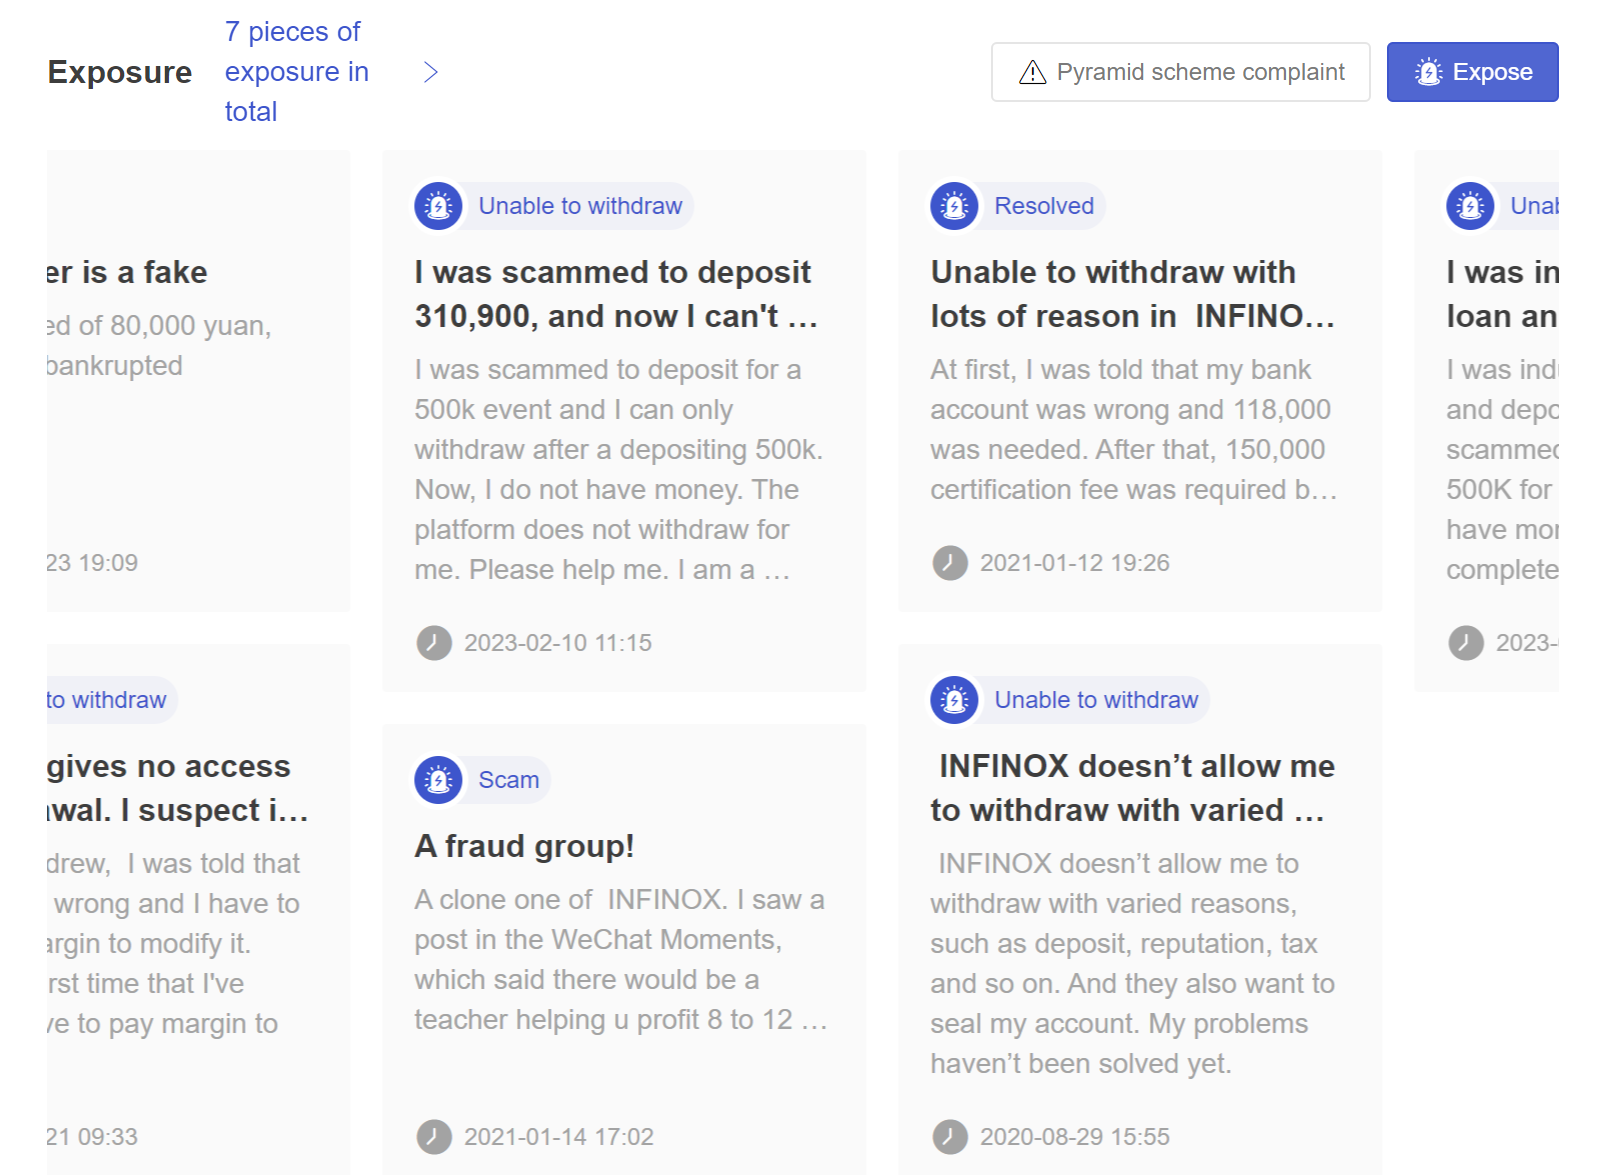The width and height of the screenshot is (1607, 1175).
Task: Expand the exposure list via chevron arrow
Action: (431, 72)
